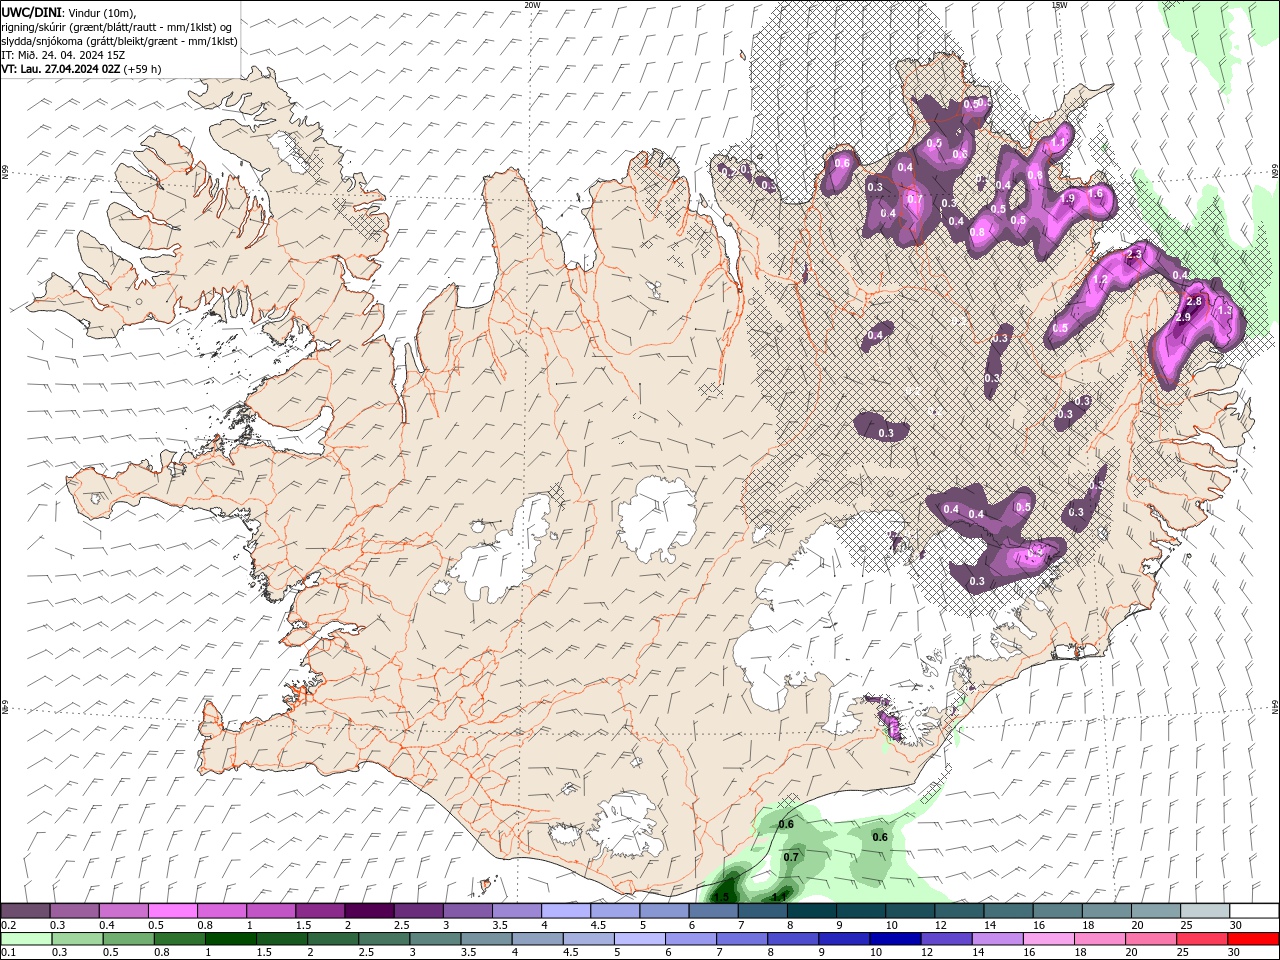Click the 1.9 snowfall value on the map

(1067, 199)
